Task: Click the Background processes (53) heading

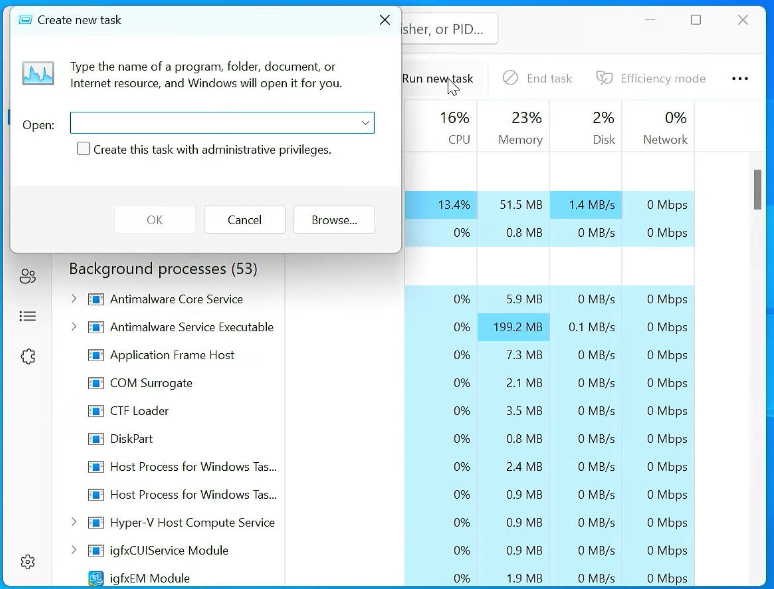Action: point(163,269)
